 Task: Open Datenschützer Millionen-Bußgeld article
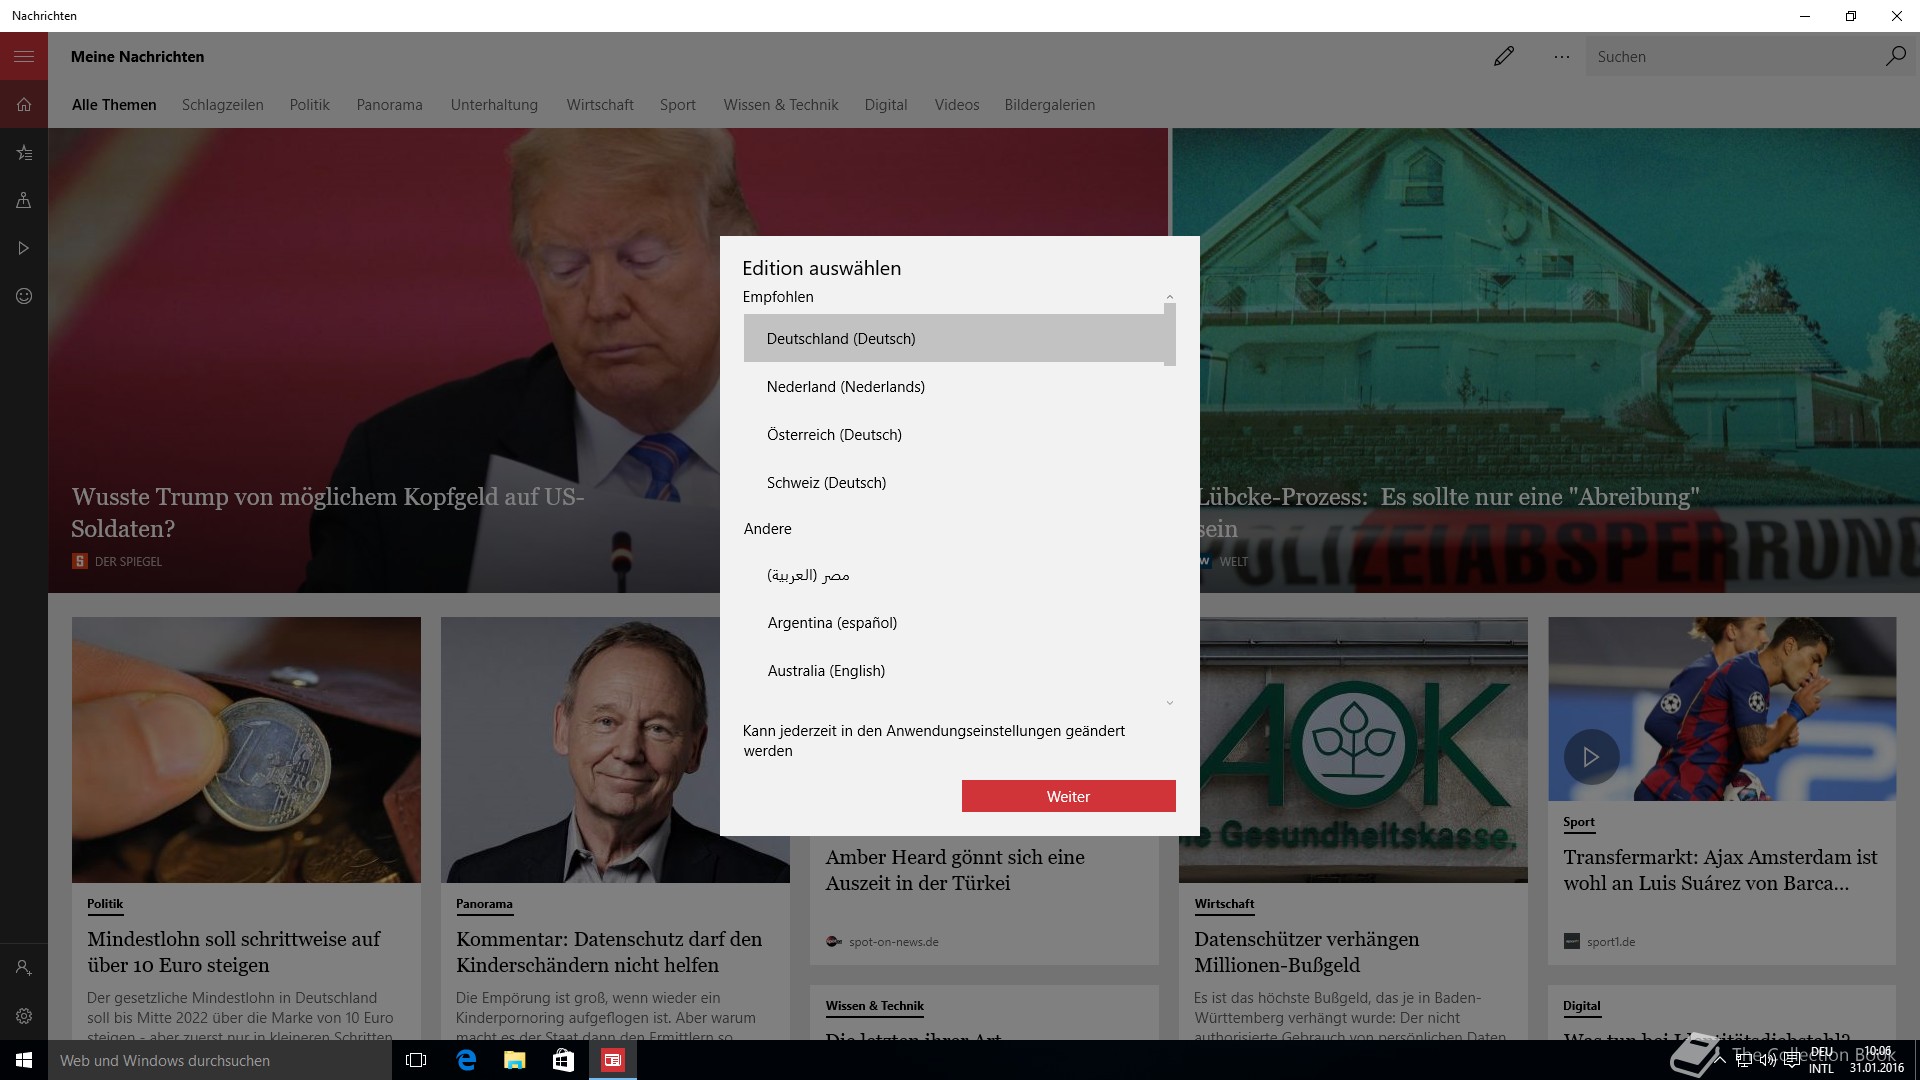[1306, 952]
